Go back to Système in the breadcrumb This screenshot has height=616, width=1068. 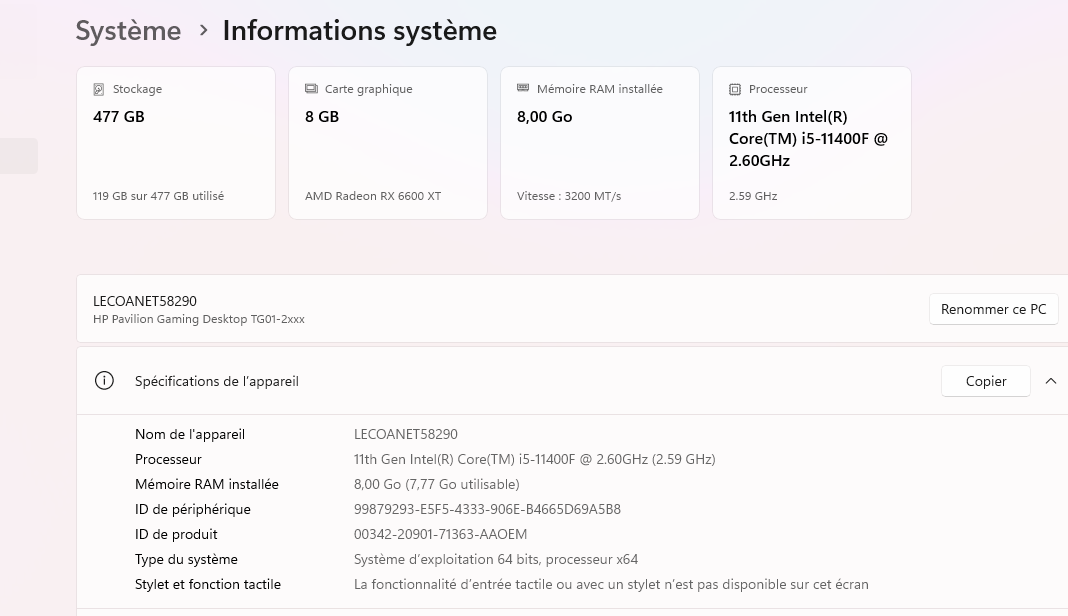[128, 31]
